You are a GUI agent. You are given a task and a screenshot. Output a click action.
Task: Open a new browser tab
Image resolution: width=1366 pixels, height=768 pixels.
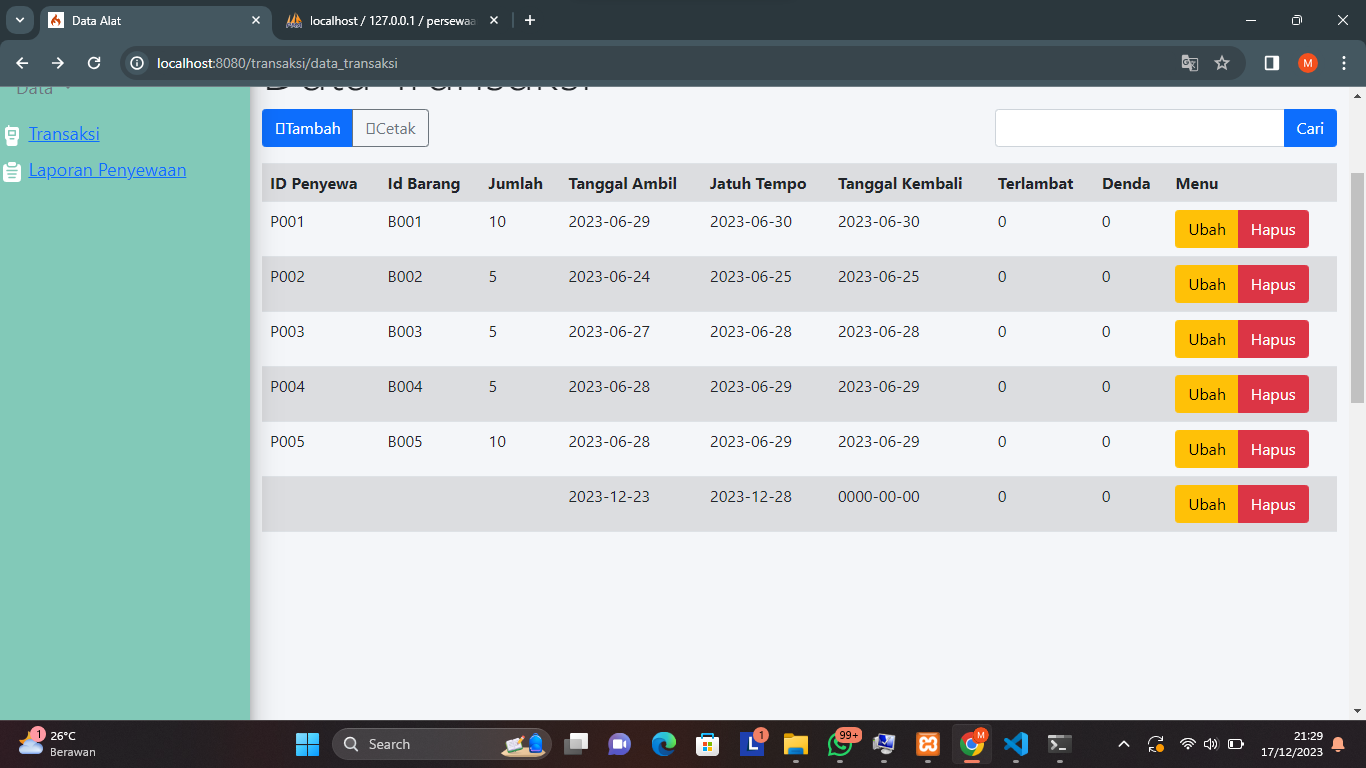click(x=530, y=20)
